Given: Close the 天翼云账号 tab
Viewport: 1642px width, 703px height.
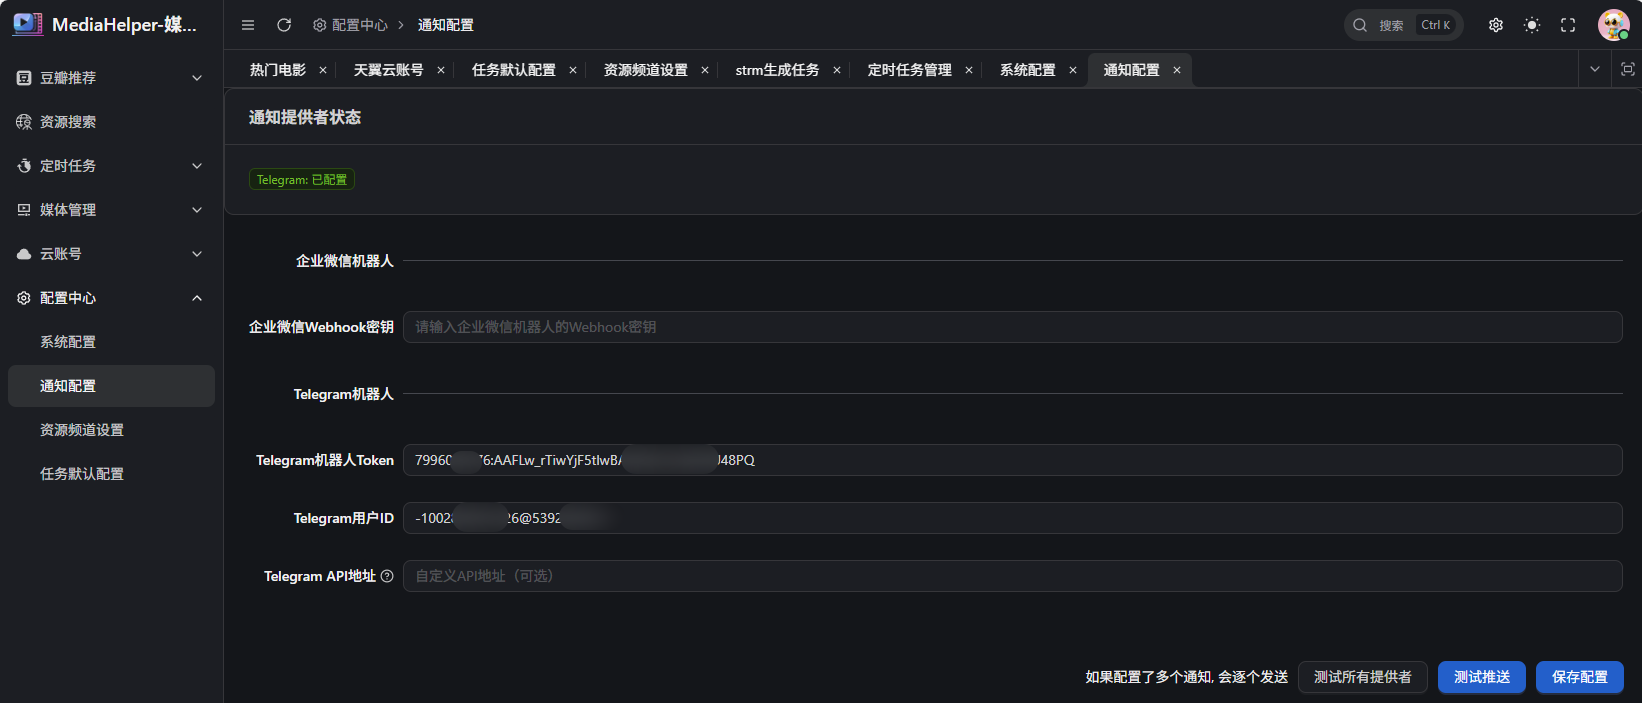Looking at the screenshot, I should pos(441,70).
